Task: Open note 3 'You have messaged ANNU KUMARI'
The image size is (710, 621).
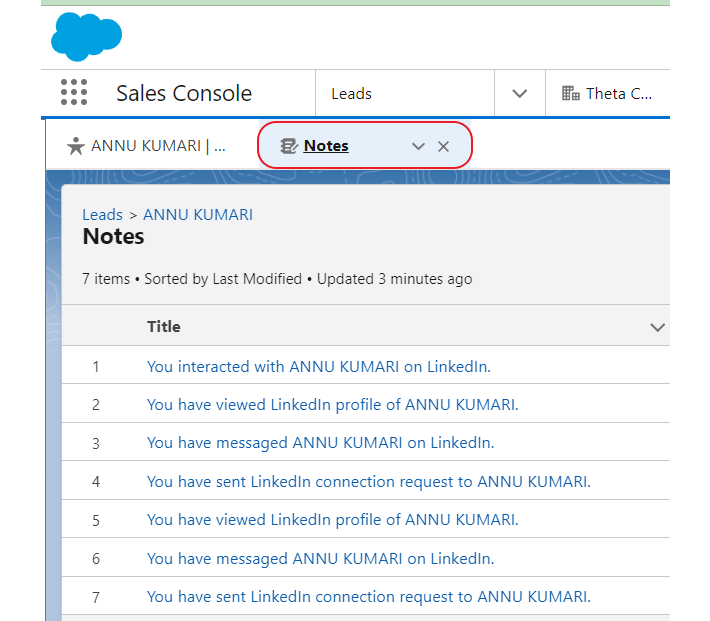Action: coord(321,443)
